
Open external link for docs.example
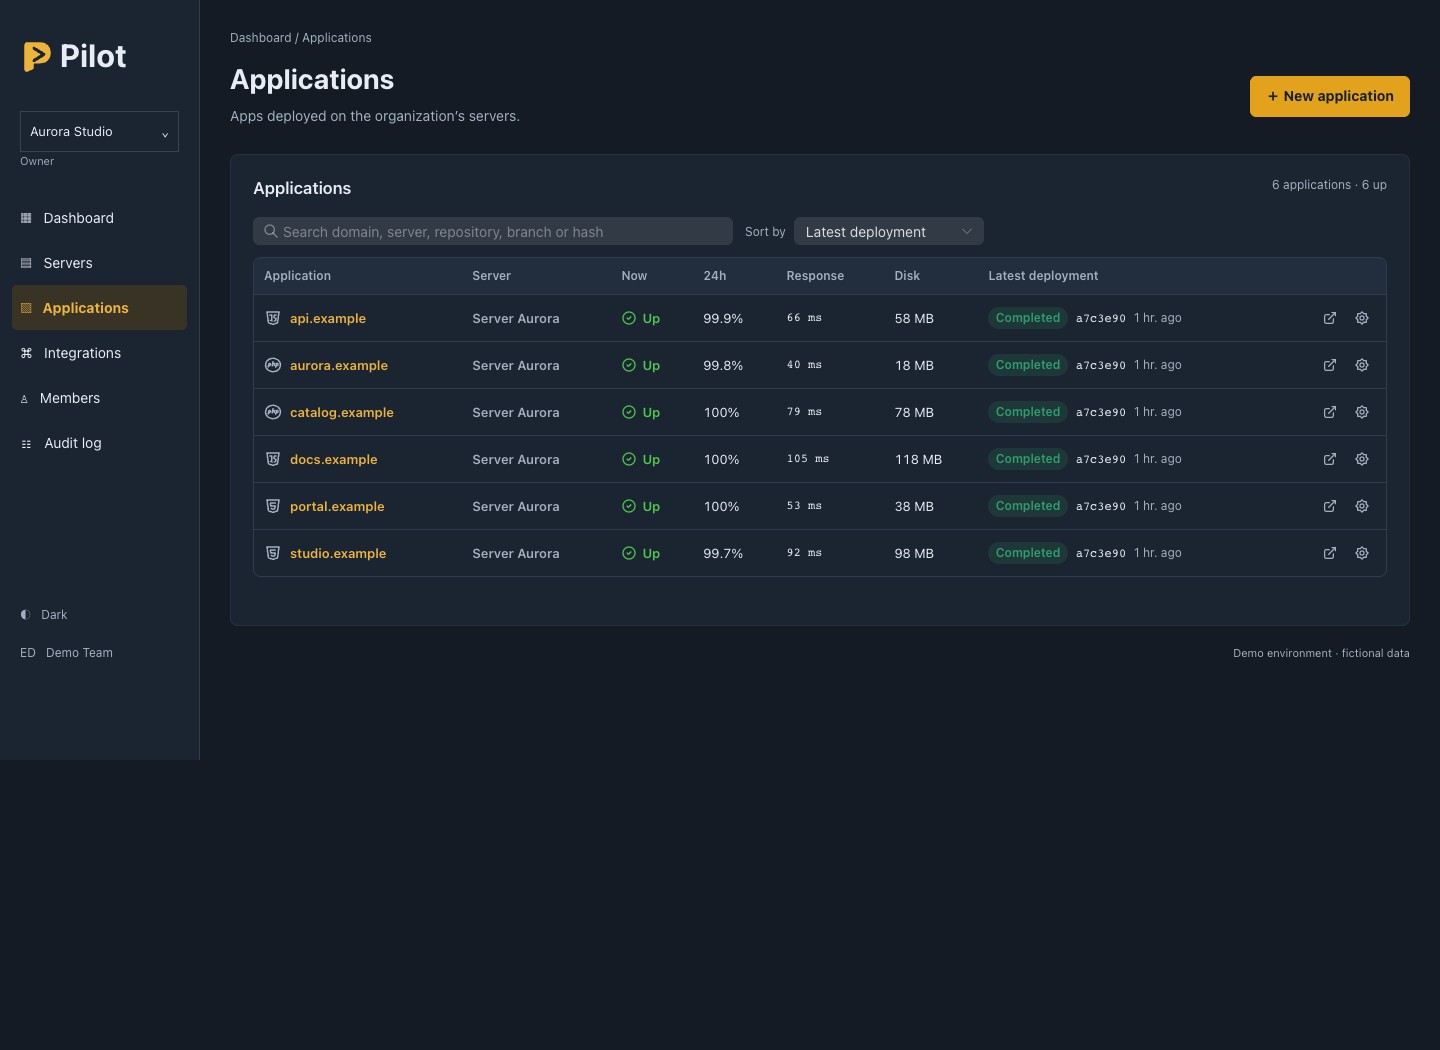click(x=1330, y=459)
